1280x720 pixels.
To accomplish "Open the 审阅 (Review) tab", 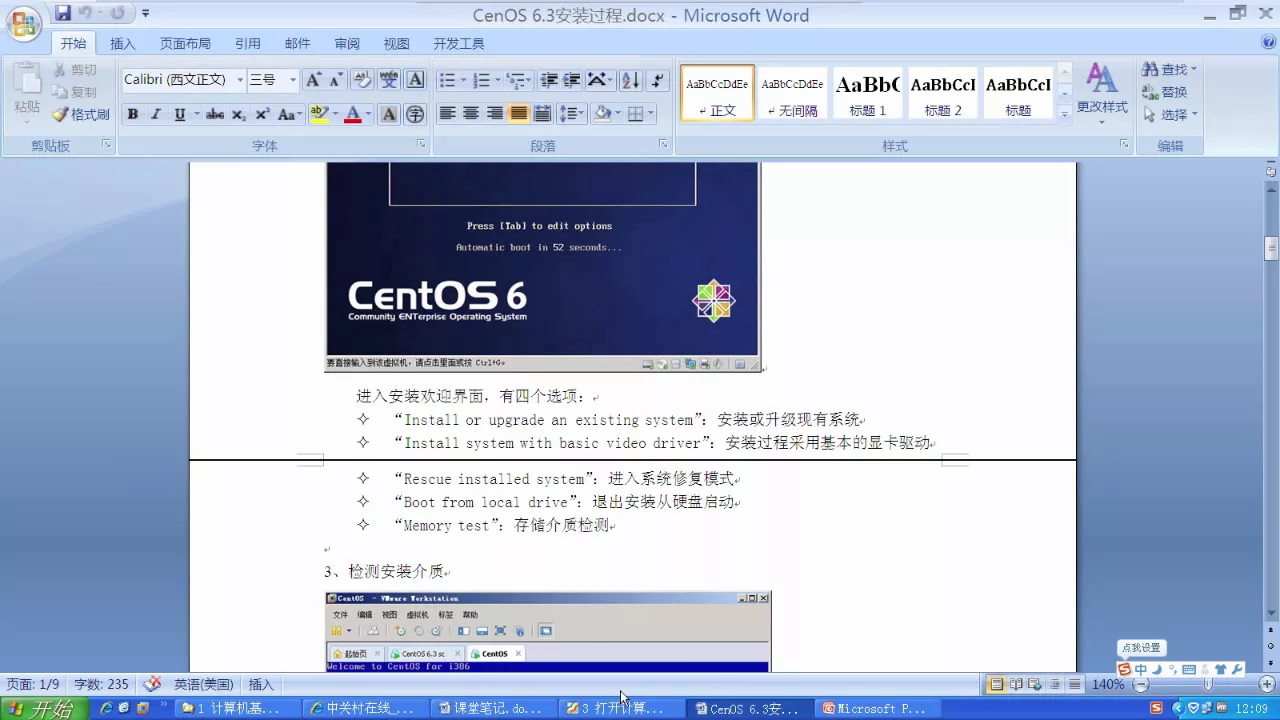I will 347,44.
